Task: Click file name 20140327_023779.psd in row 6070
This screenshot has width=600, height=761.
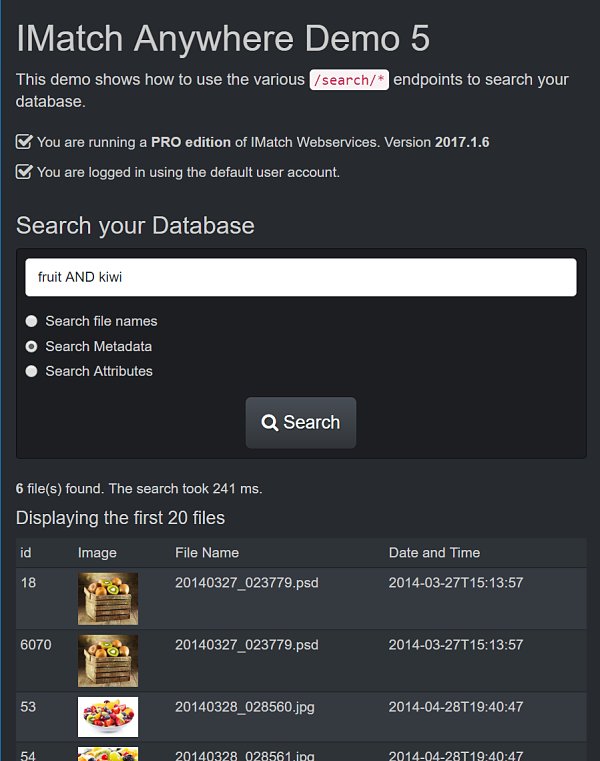Action: click(247, 645)
